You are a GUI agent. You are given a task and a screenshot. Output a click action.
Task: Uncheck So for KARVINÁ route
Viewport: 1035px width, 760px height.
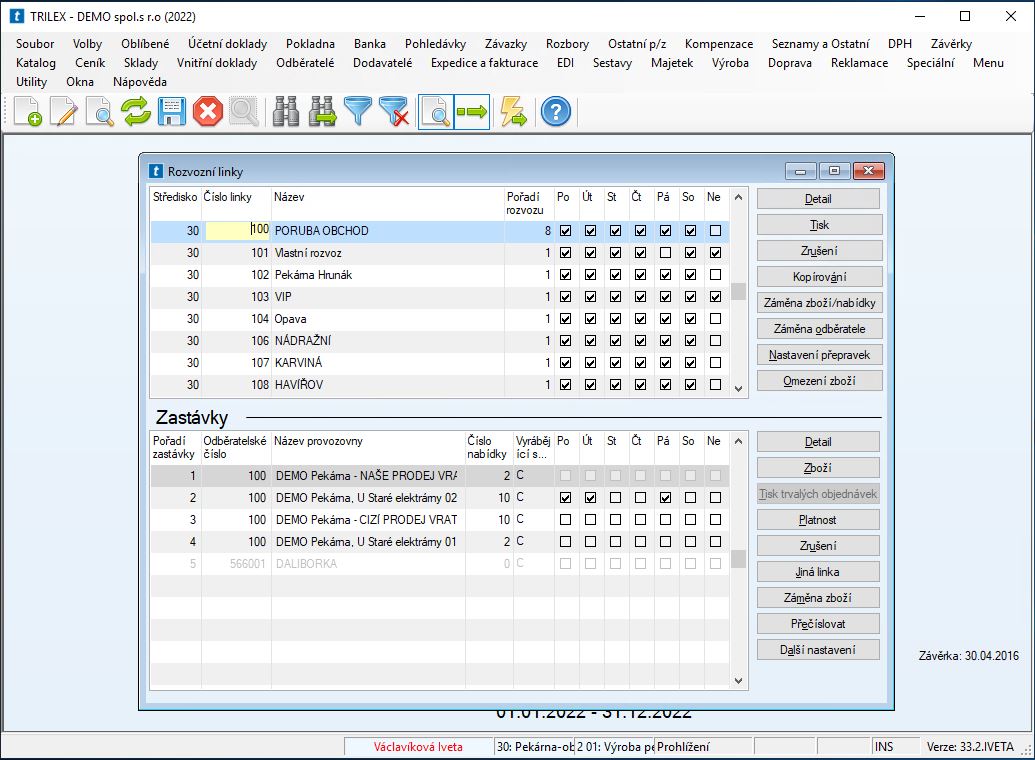pyautogui.click(x=690, y=363)
